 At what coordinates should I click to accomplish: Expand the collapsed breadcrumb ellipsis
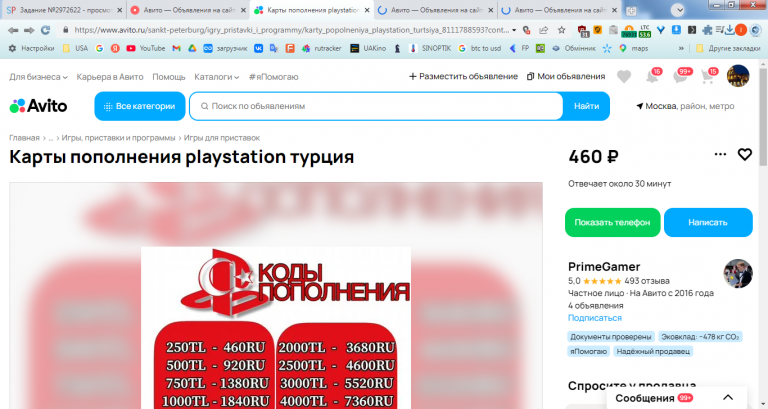pos(50,139)
